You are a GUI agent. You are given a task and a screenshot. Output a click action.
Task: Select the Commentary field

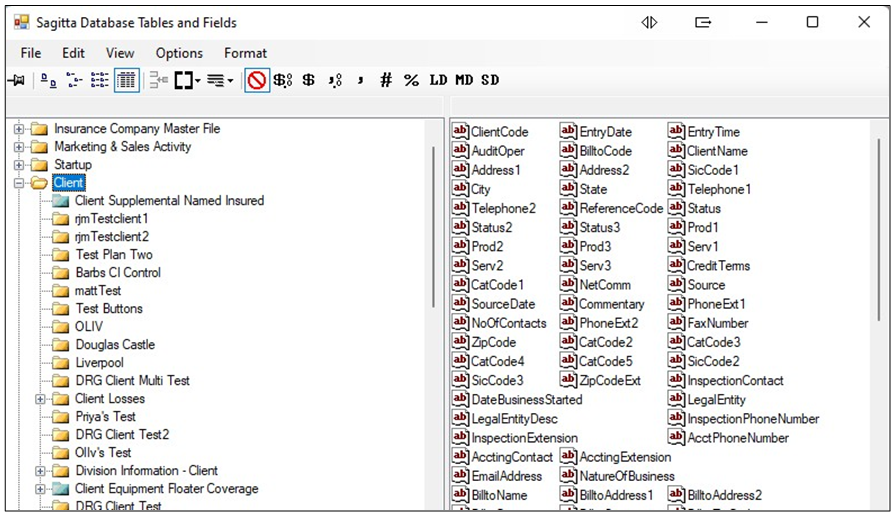(611, 304)
